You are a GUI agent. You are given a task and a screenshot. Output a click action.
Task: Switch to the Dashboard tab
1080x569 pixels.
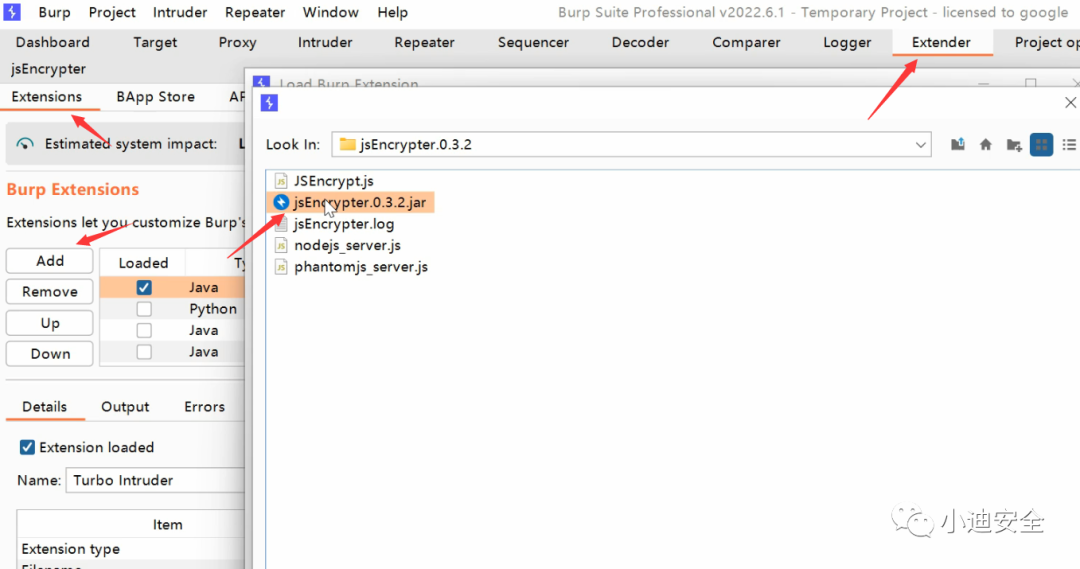coord(52,42)
